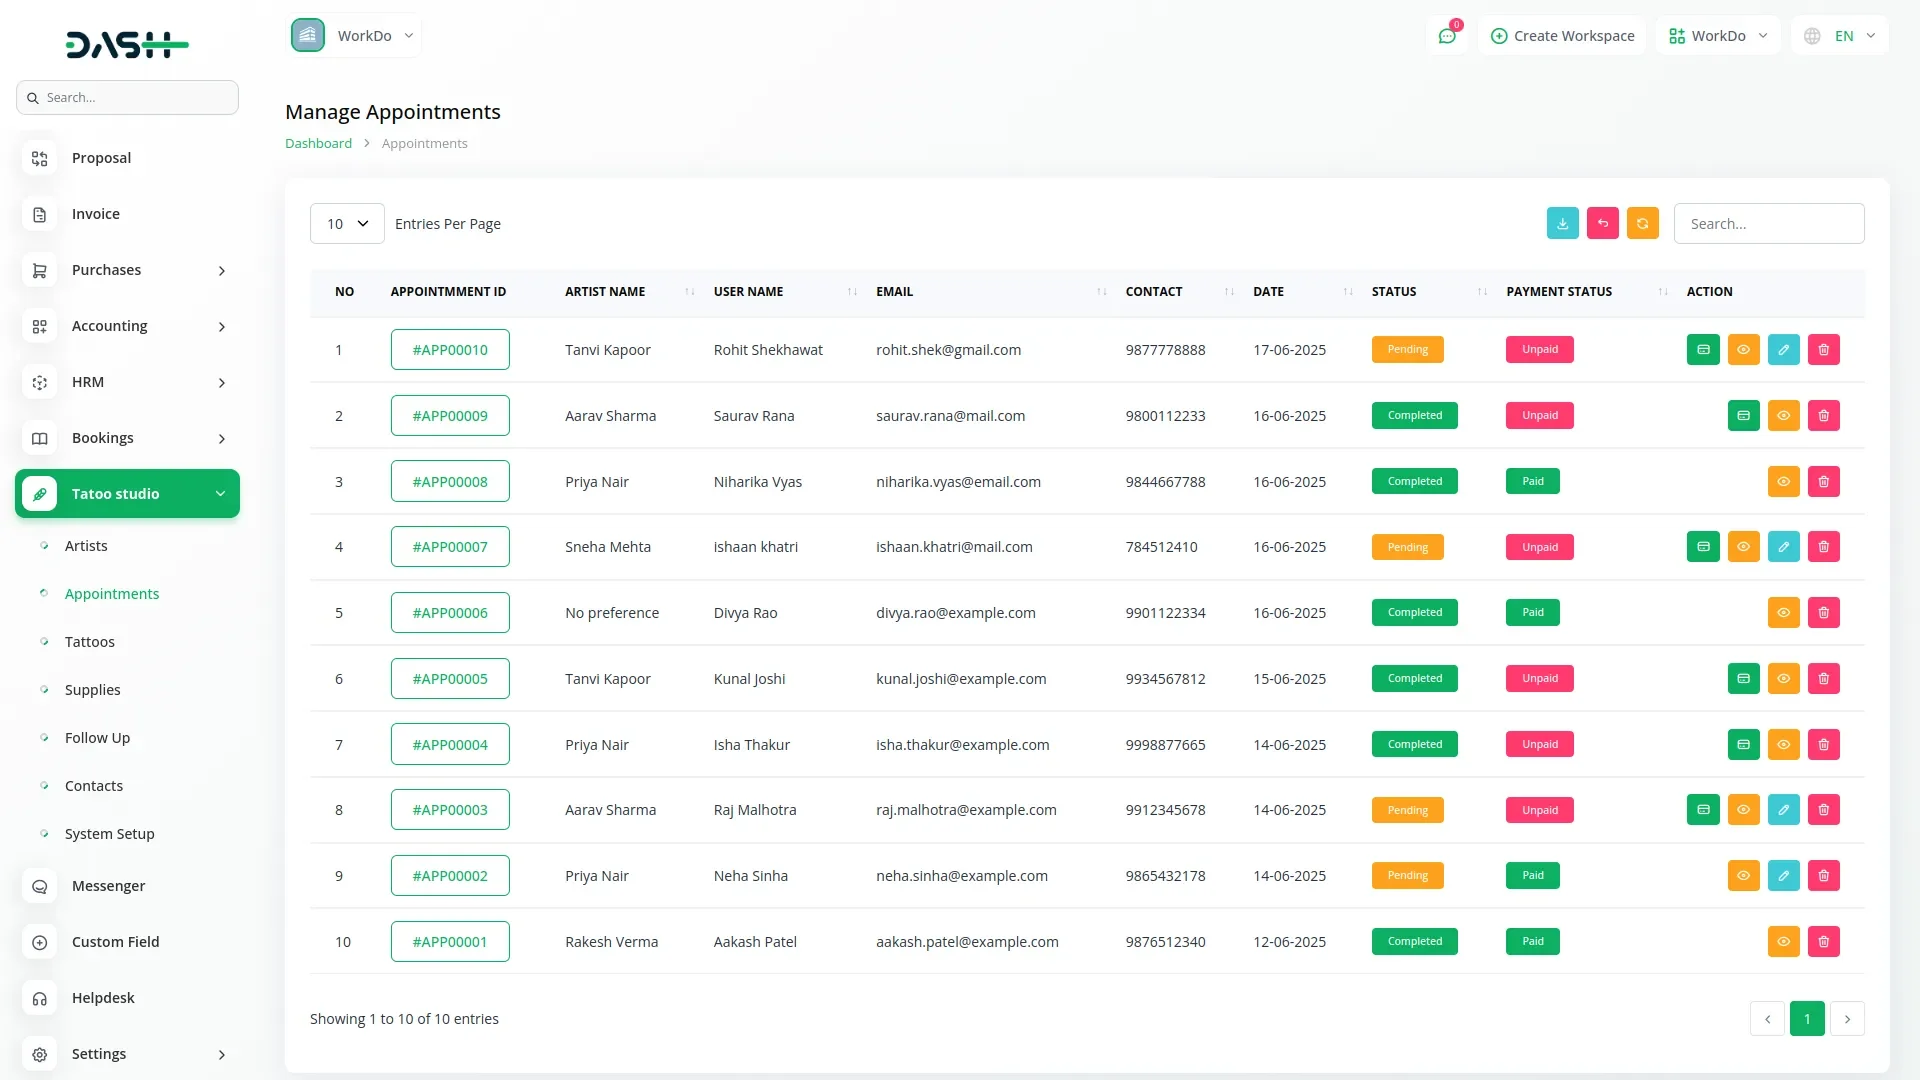Viewport: 1920px width, 1080px height.
Task: Open the EN language dropdown
Action: click(1841, 36)
